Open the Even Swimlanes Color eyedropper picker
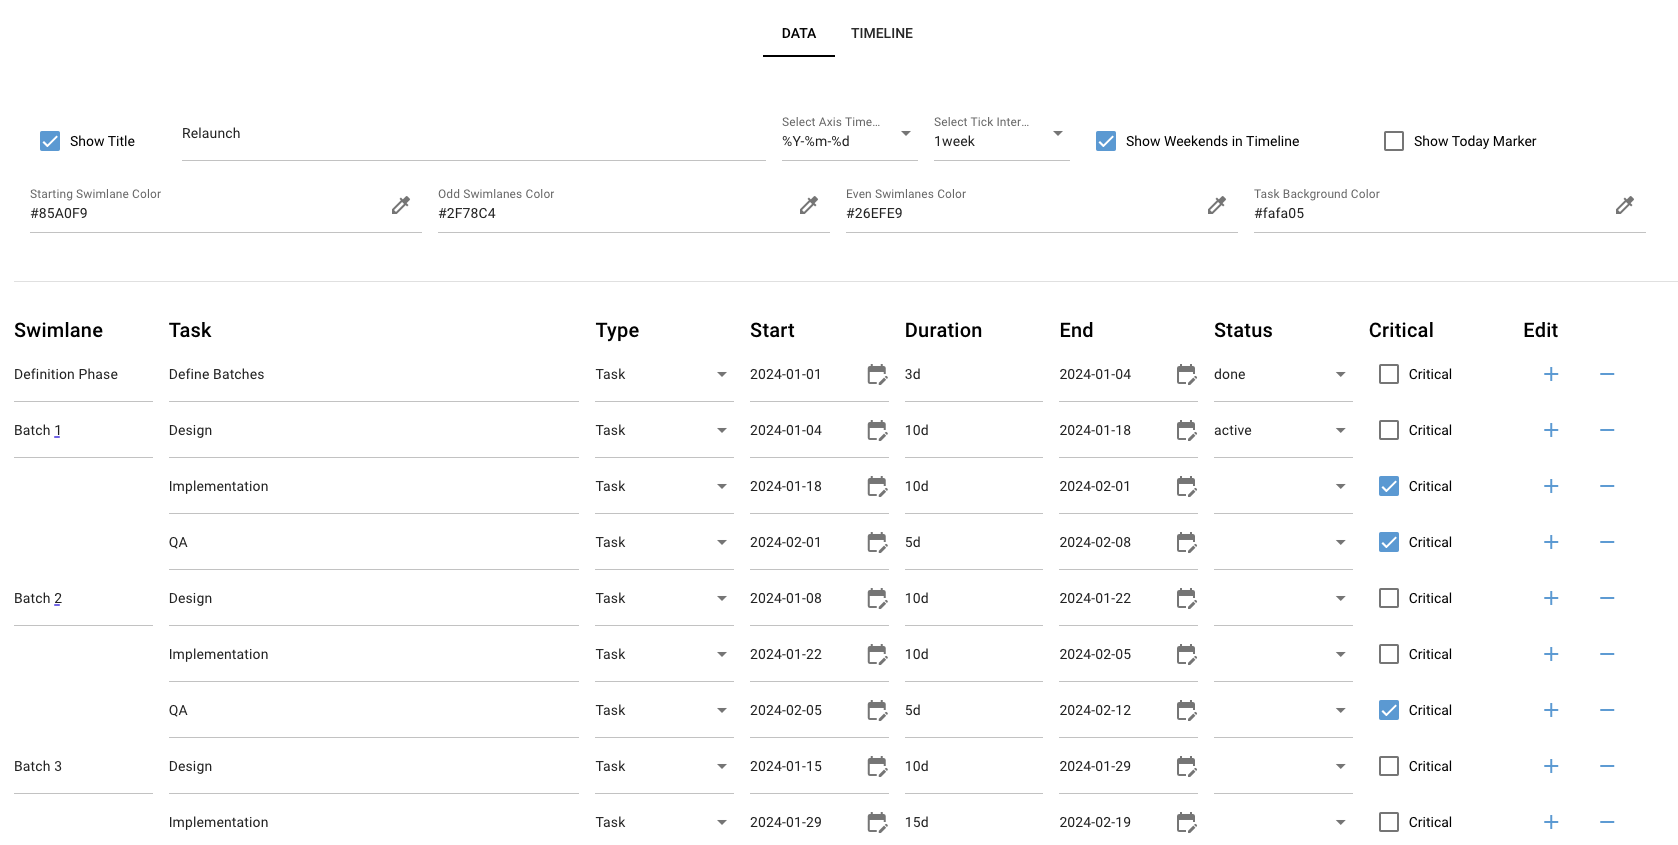The image size is (1678, 845). click(x=1217, y=205)
